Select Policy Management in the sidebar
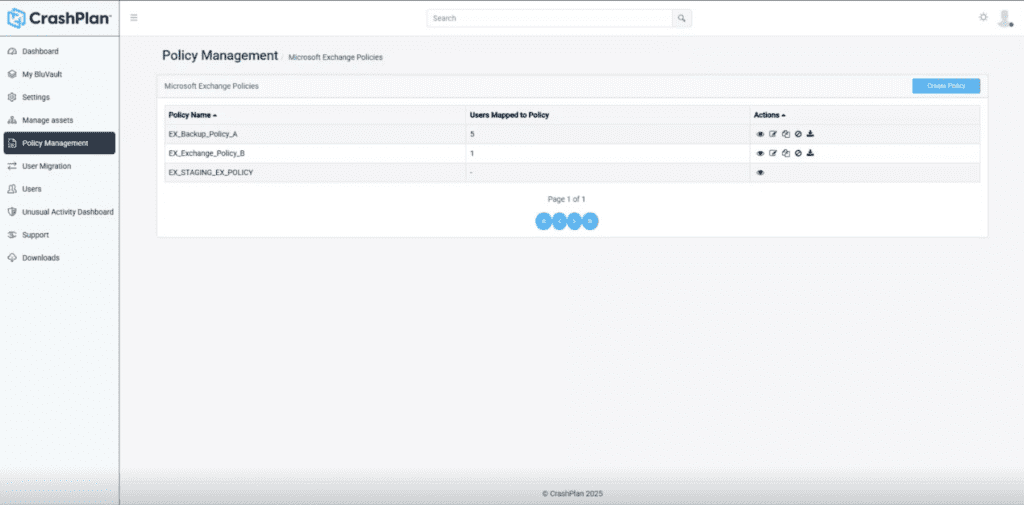This screenshot has width=1024, height=505. [59, 143]
